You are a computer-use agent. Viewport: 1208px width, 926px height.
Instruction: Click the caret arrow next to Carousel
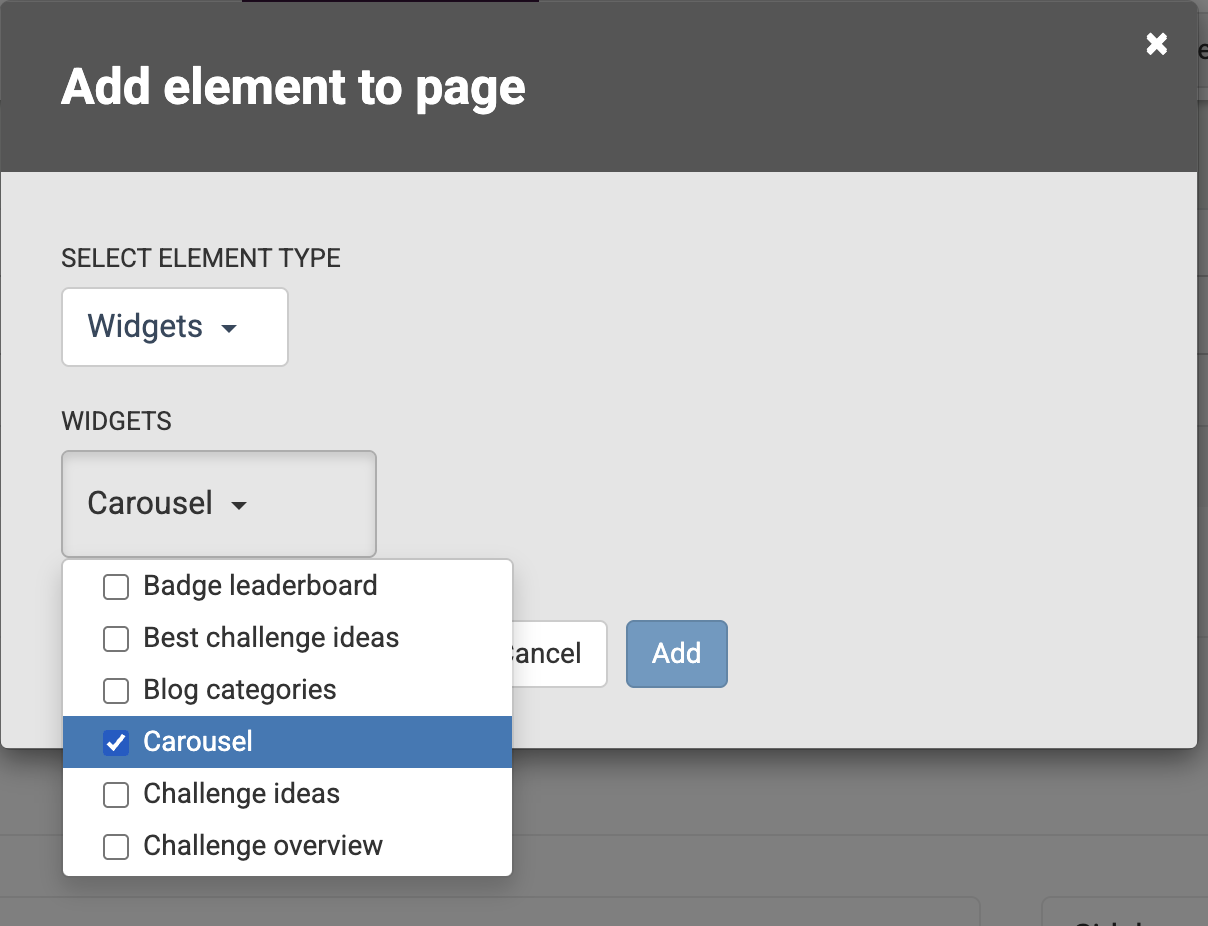239,506
